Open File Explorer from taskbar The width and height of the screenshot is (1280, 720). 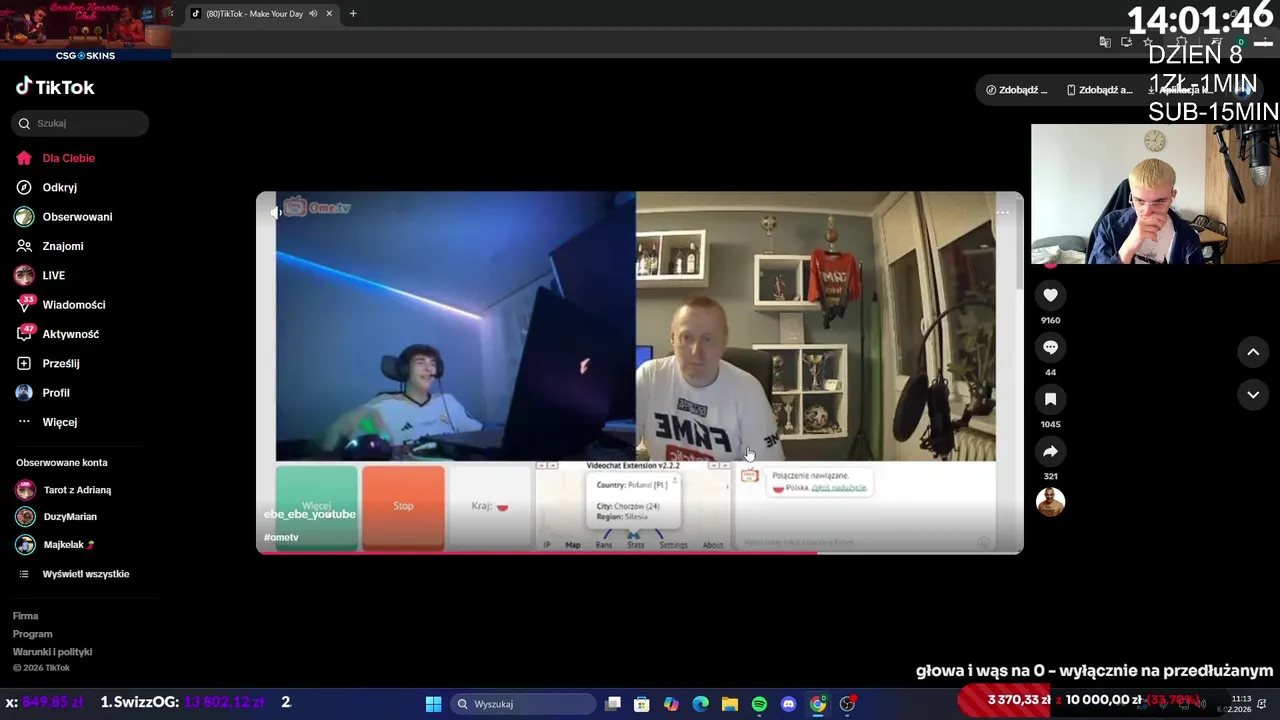730,704
